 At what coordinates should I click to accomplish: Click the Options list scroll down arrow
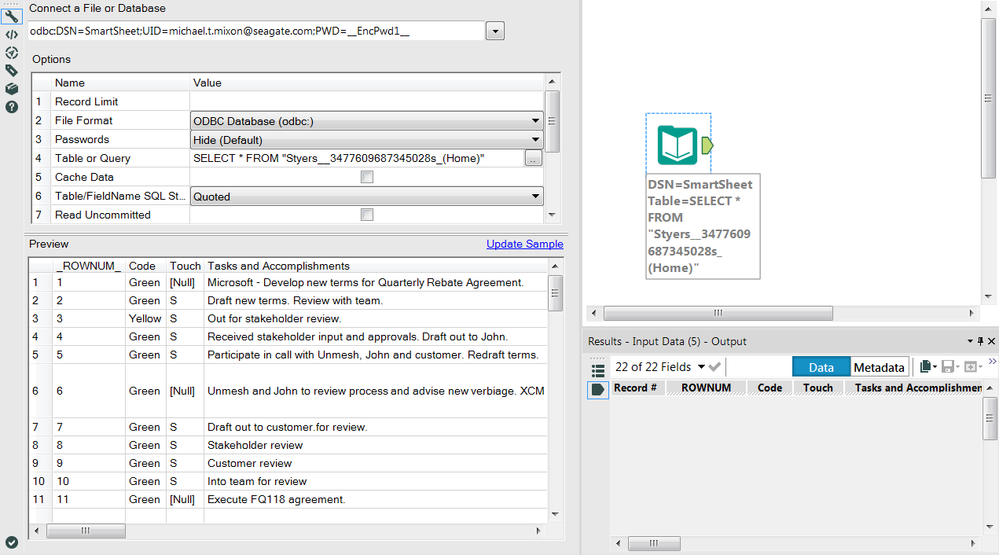click(x=552, y=215)
